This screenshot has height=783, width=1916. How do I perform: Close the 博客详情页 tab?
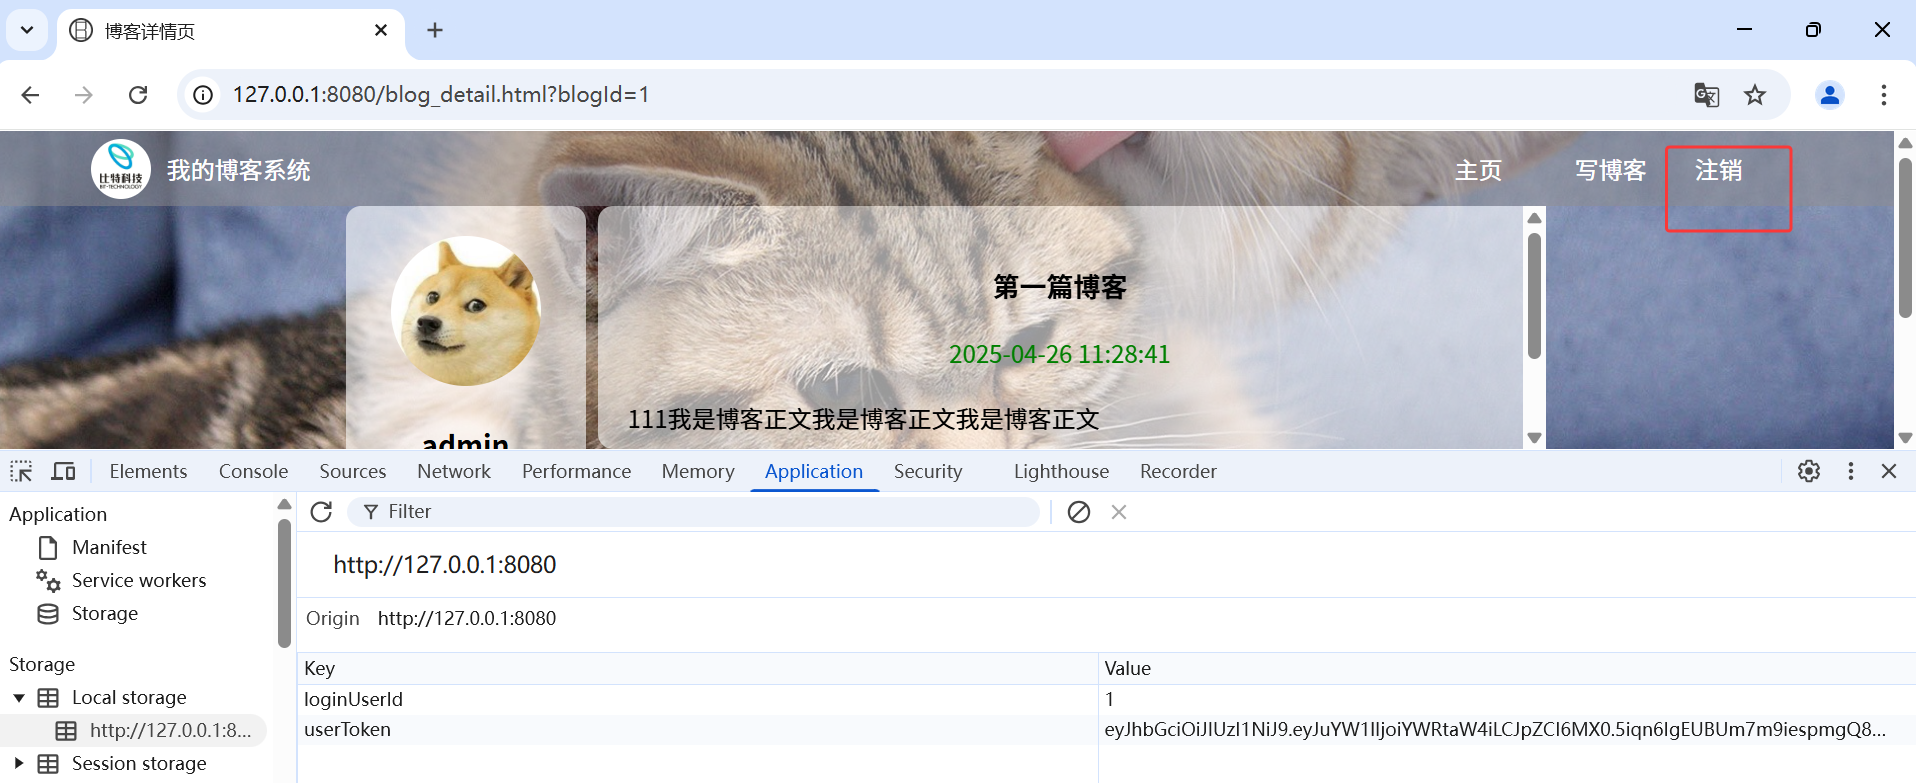click(x=381, y=31)
